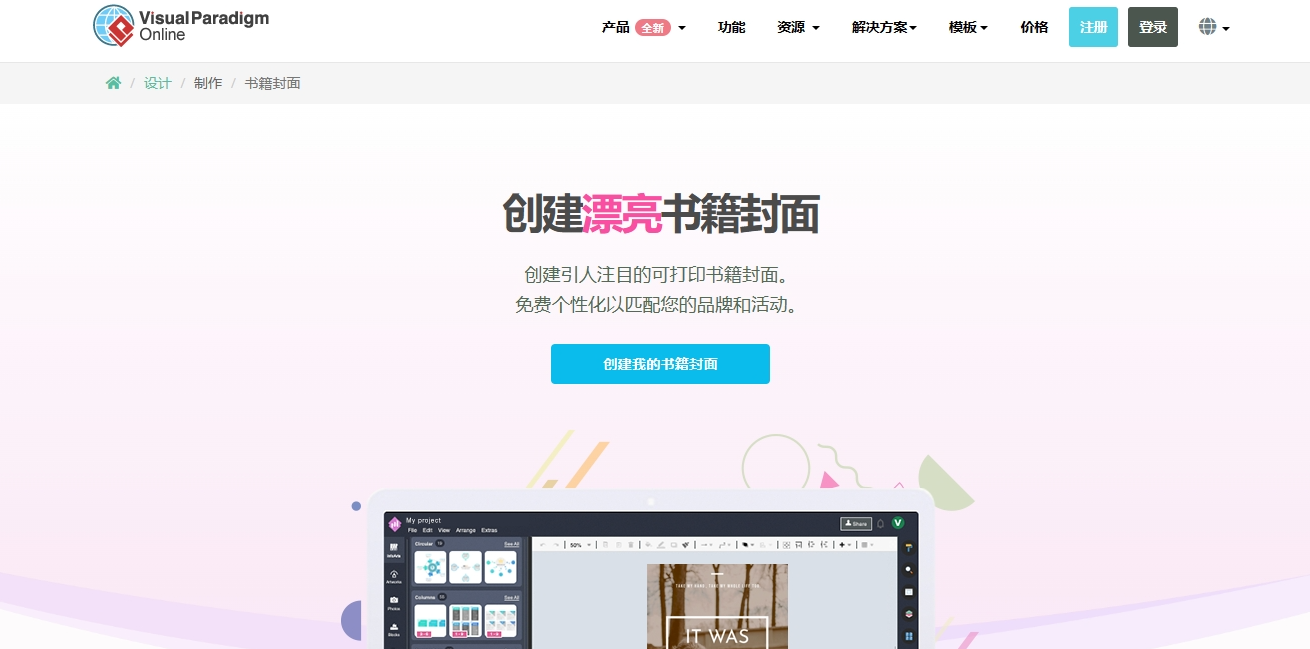Click the InfoArts icon in editor sidebar
1310x649 pixels.
click(x=394, y=549)
